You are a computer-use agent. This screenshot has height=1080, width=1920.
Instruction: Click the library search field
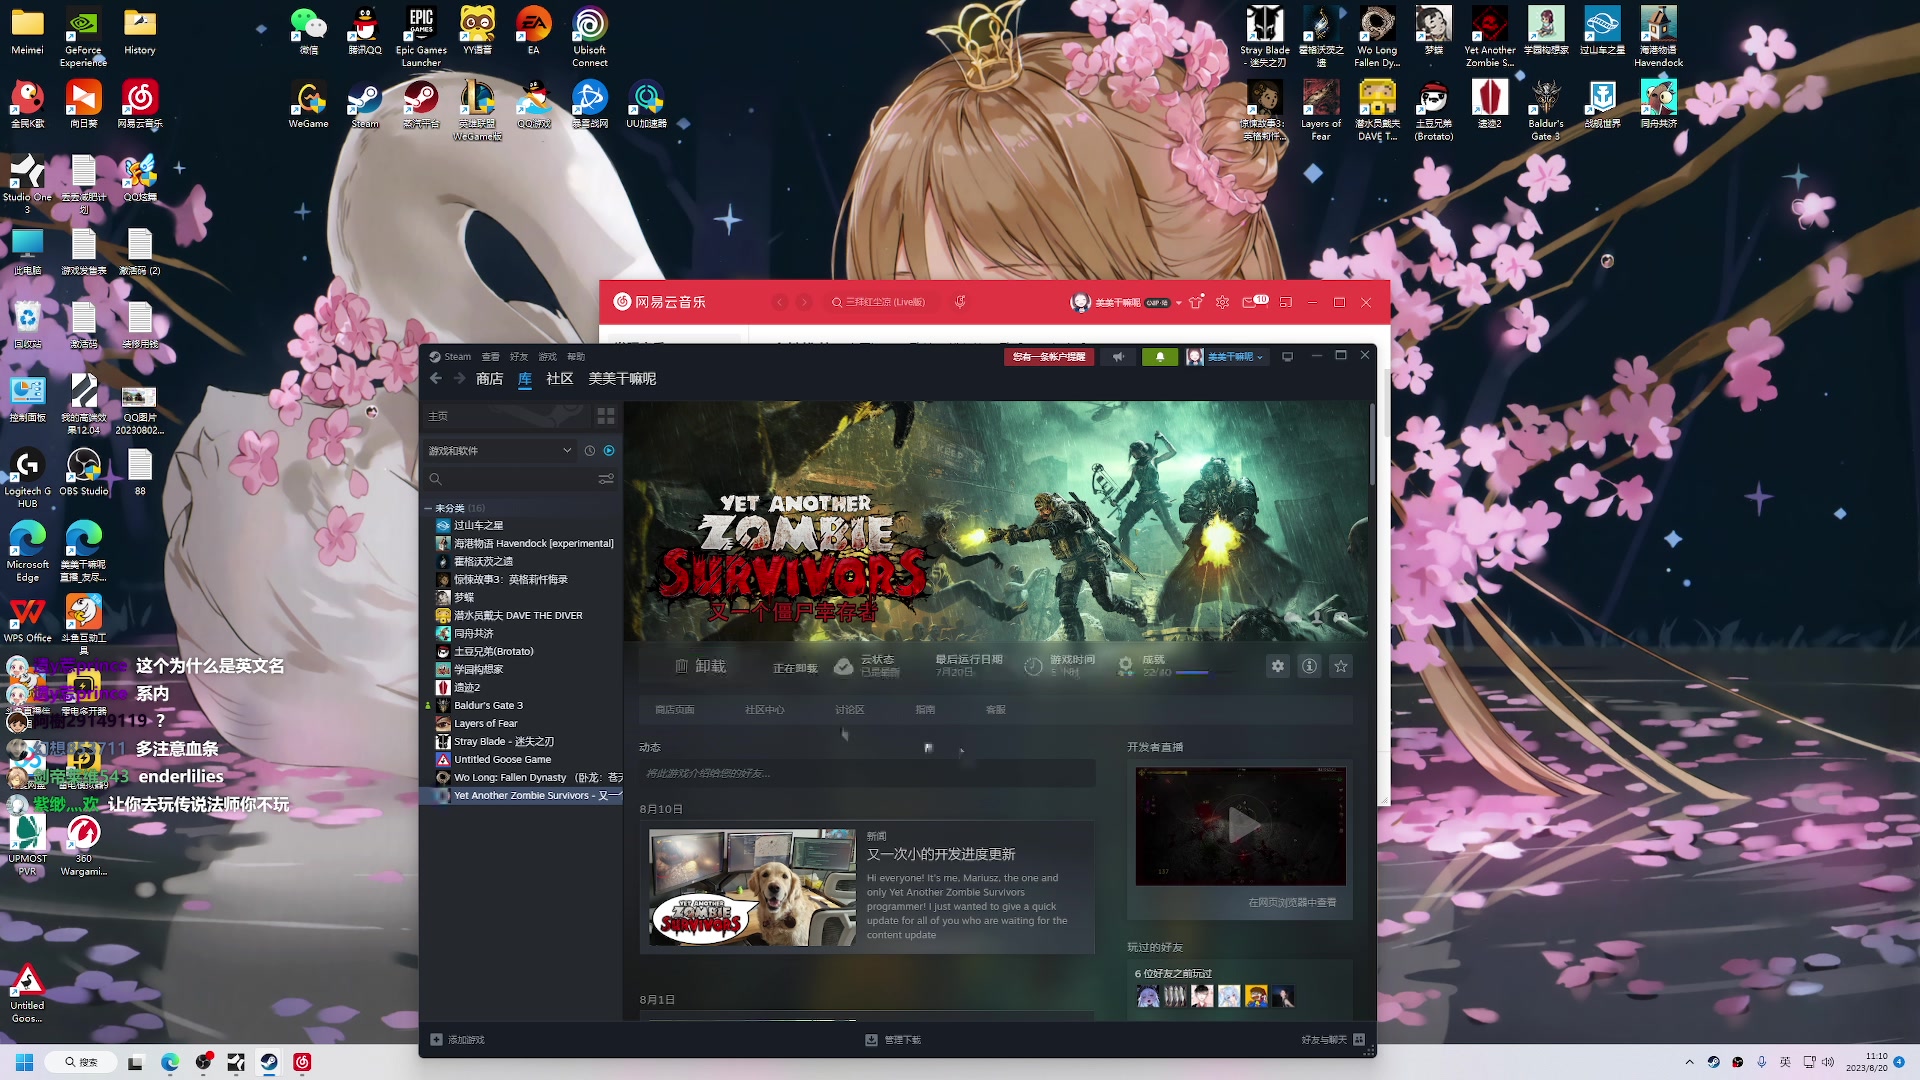click(x=510, y=479)
